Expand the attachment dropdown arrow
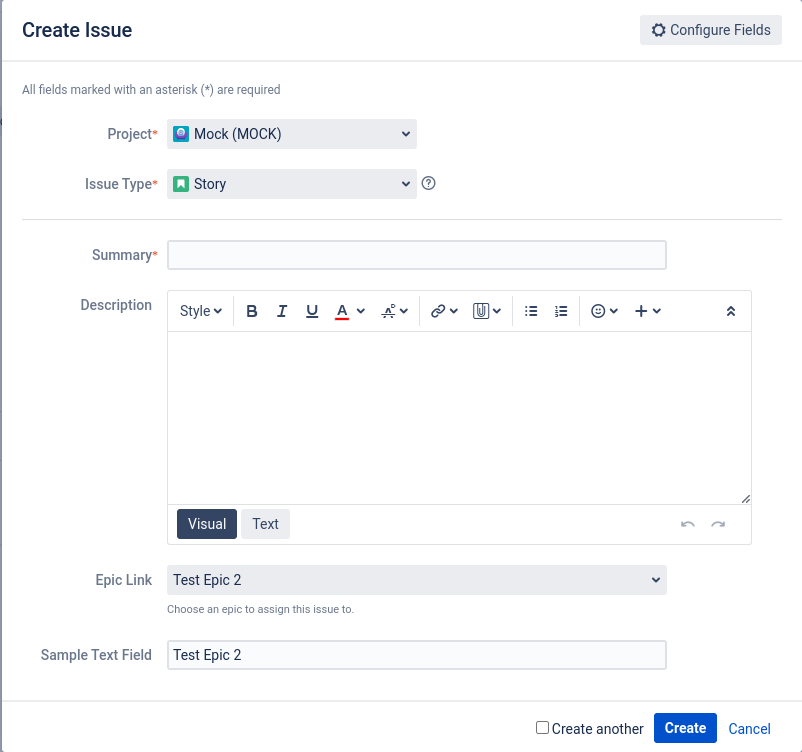The width and height of the screenshot is (802, 752). click(x=497, y=311)
